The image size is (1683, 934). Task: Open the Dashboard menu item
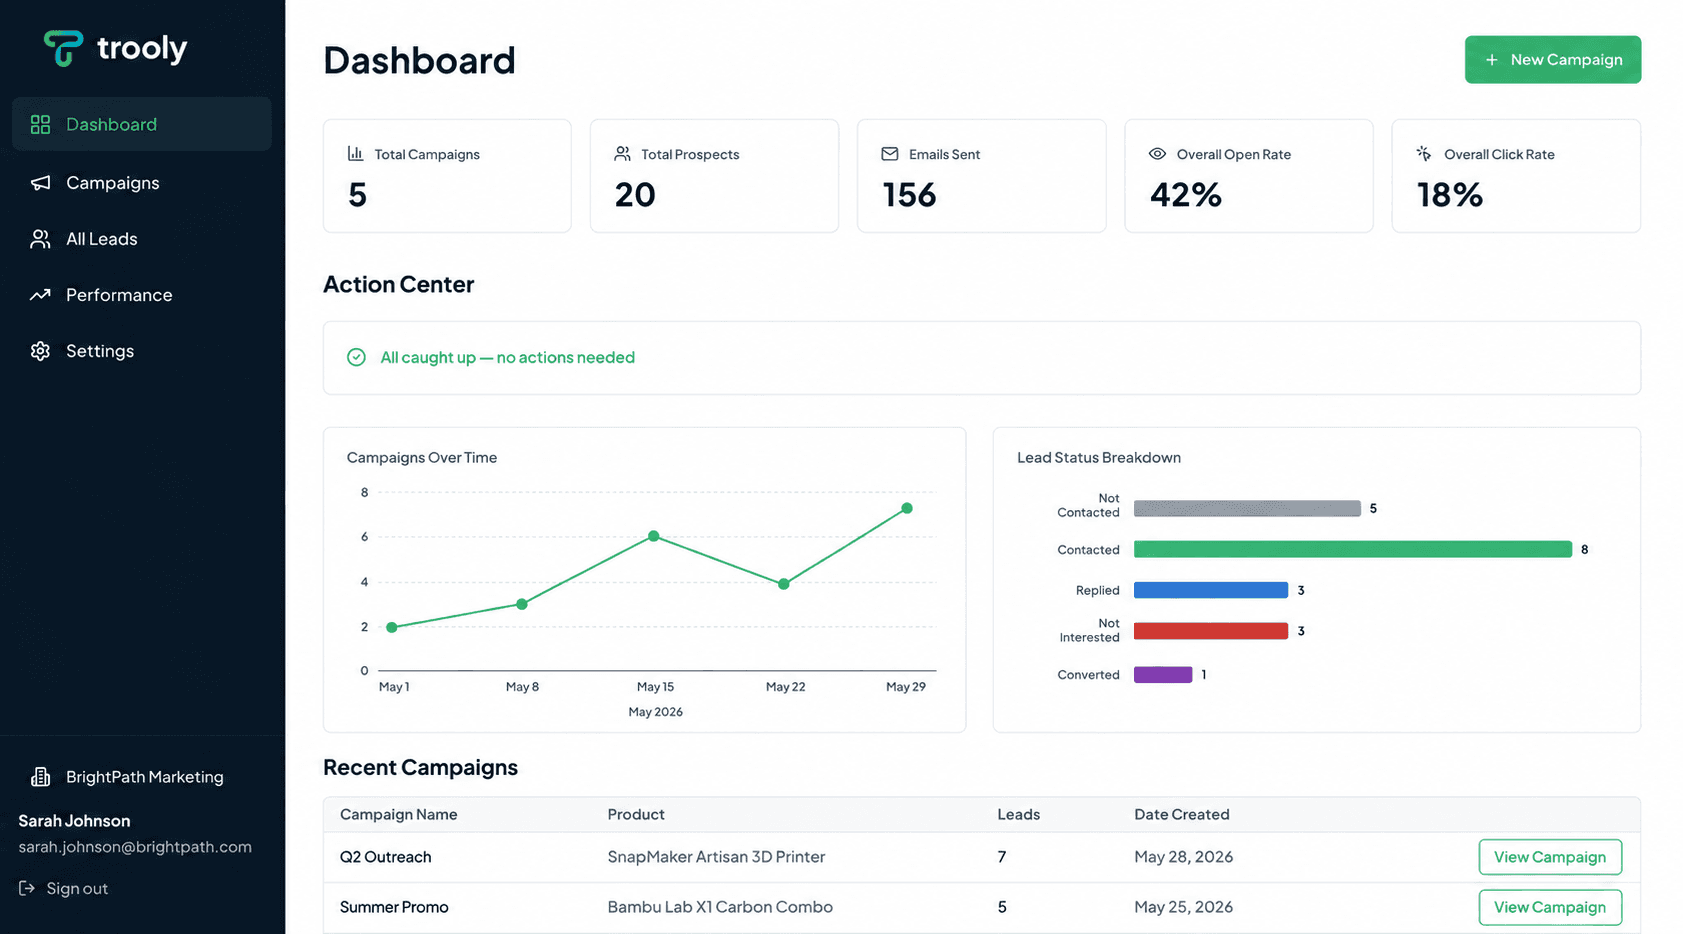pyautogui.click(x=142, y=124)
